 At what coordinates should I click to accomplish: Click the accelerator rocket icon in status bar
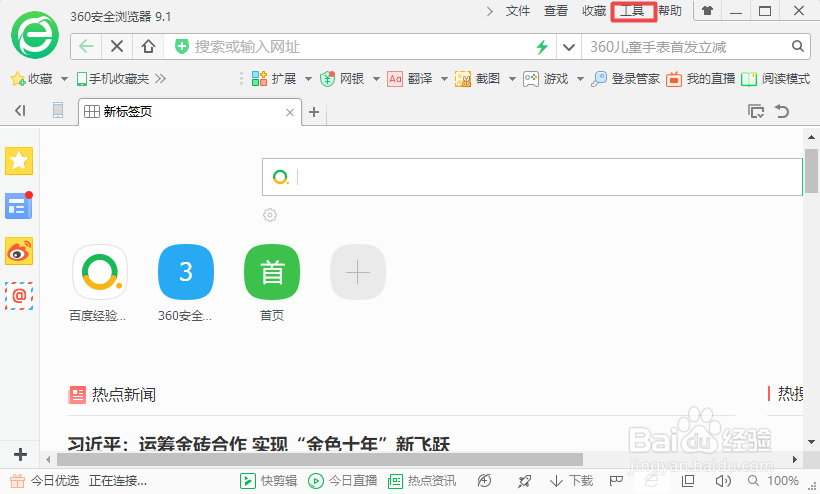pyautogui.click(x=524, y=480)
